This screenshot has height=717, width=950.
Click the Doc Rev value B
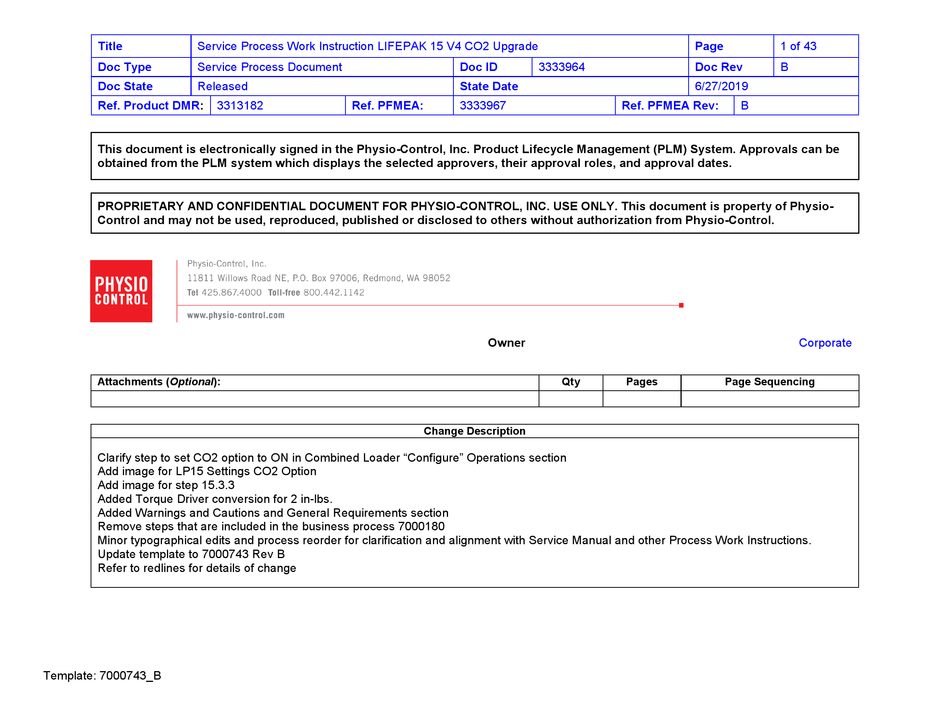784,67
